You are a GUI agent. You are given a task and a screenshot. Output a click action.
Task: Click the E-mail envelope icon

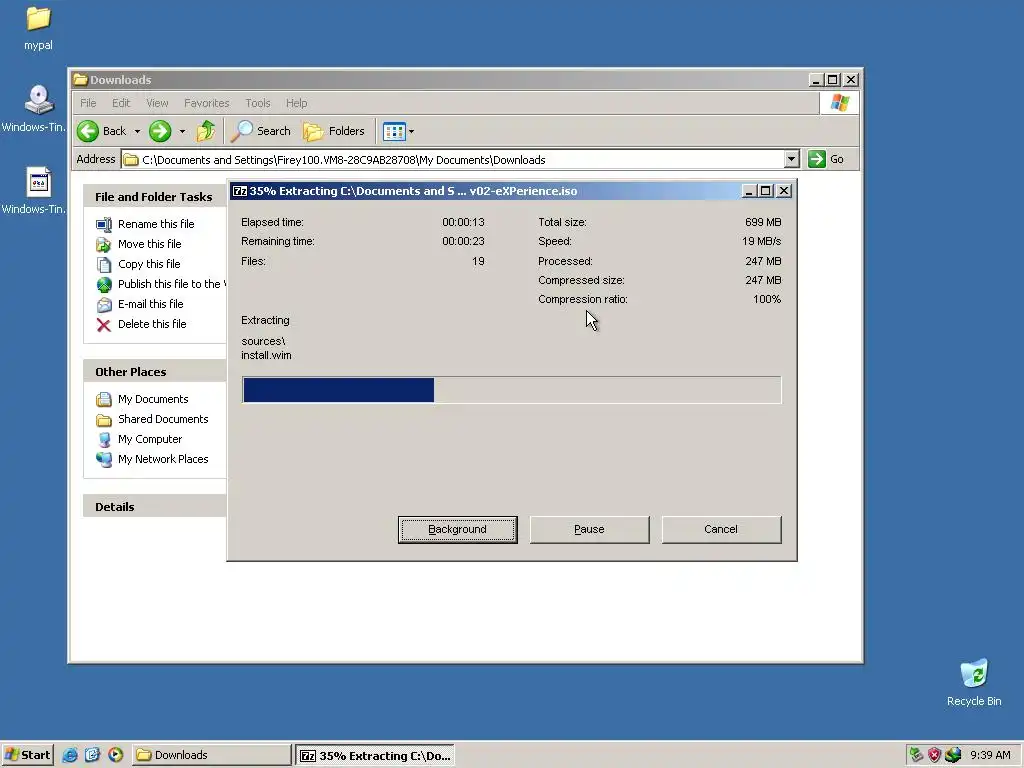pos(104,304)
